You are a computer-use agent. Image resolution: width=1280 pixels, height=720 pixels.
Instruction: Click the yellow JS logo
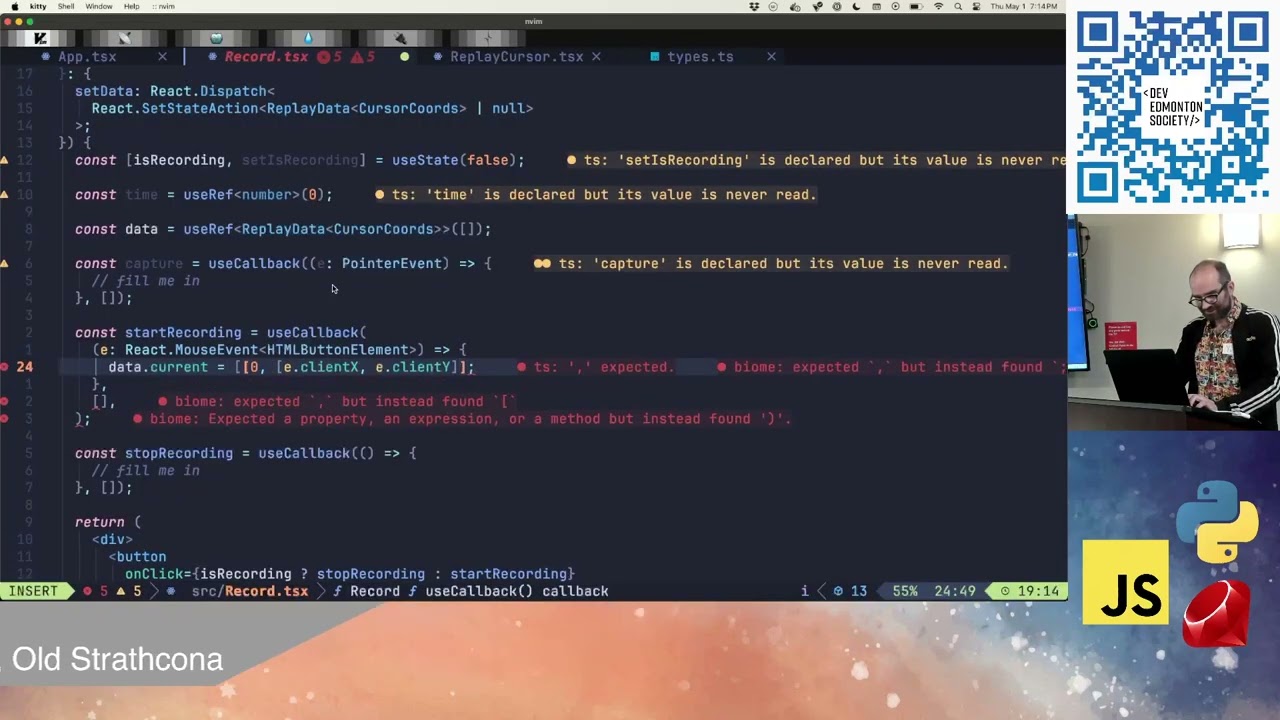tap(1125, 582)
